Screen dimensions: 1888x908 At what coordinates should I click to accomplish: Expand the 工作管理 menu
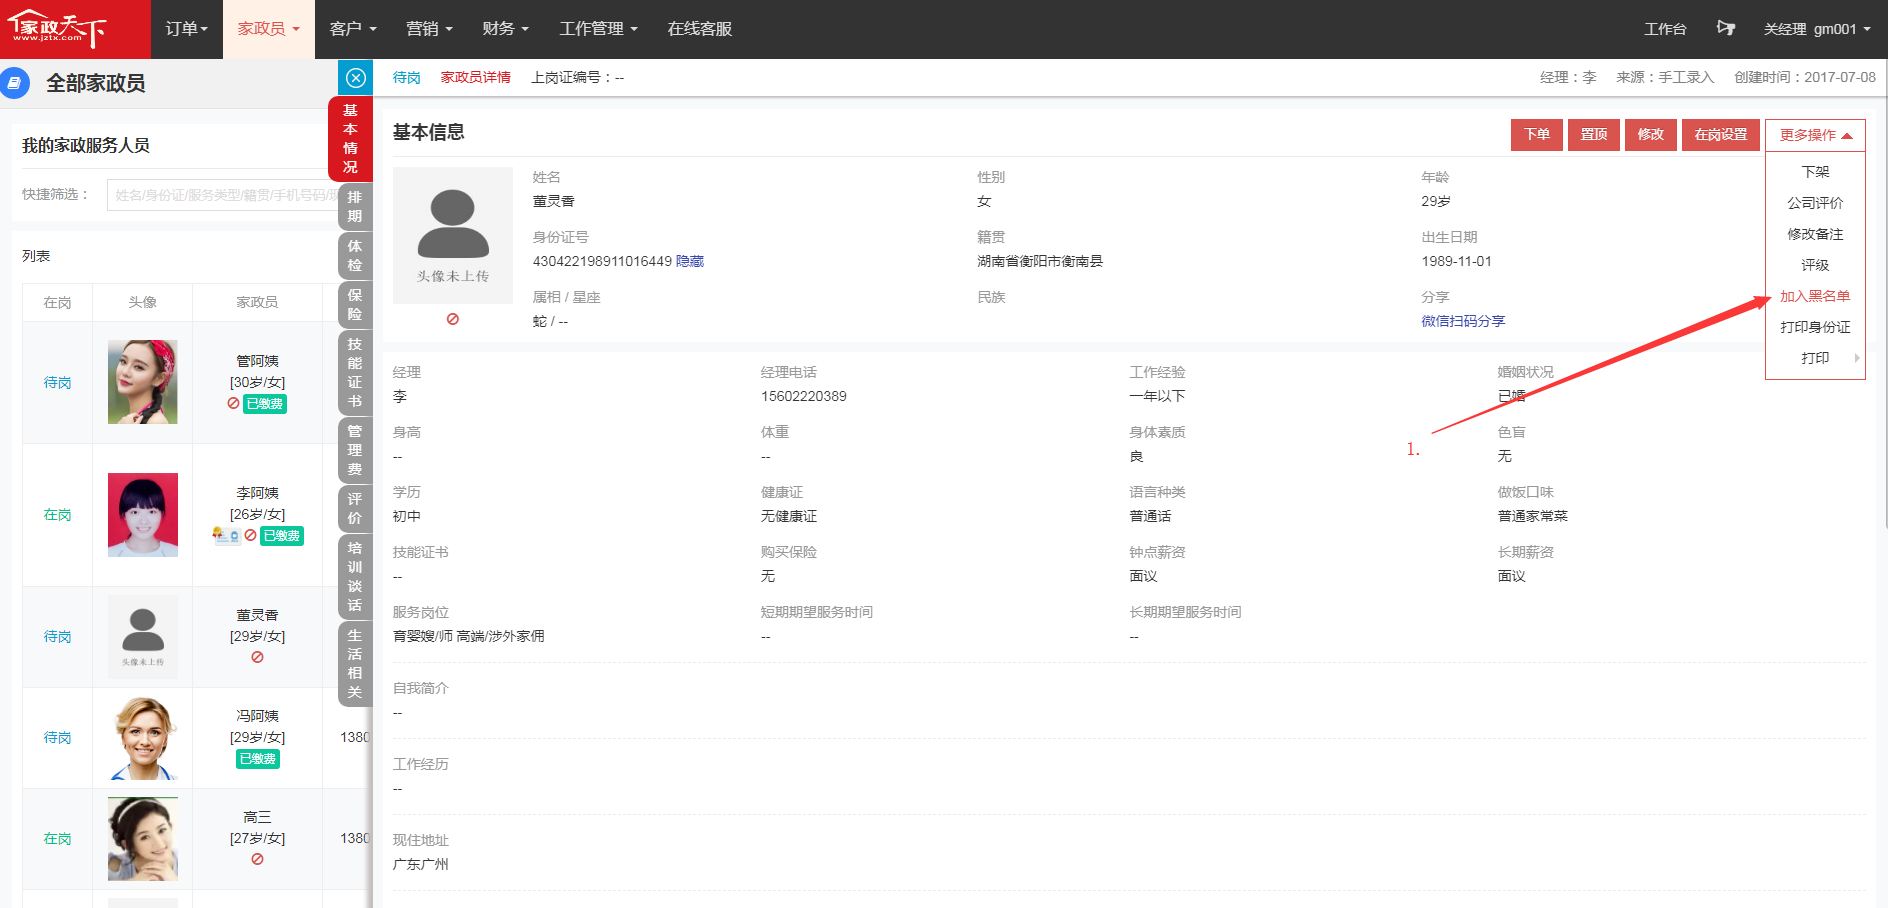point(598,29)
